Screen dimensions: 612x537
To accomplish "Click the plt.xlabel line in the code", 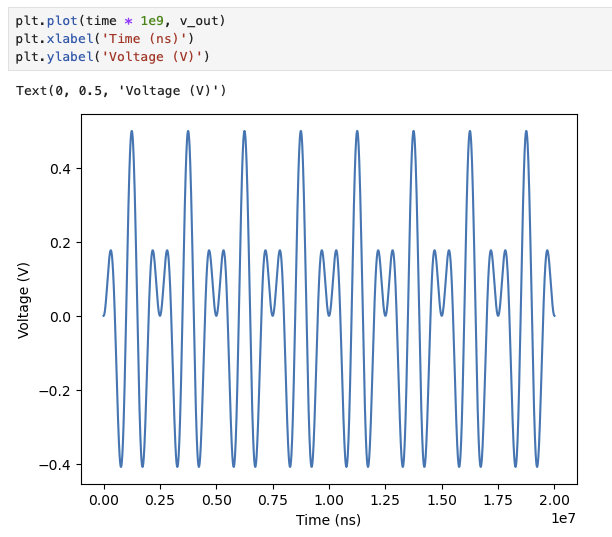I will point(111,39).
